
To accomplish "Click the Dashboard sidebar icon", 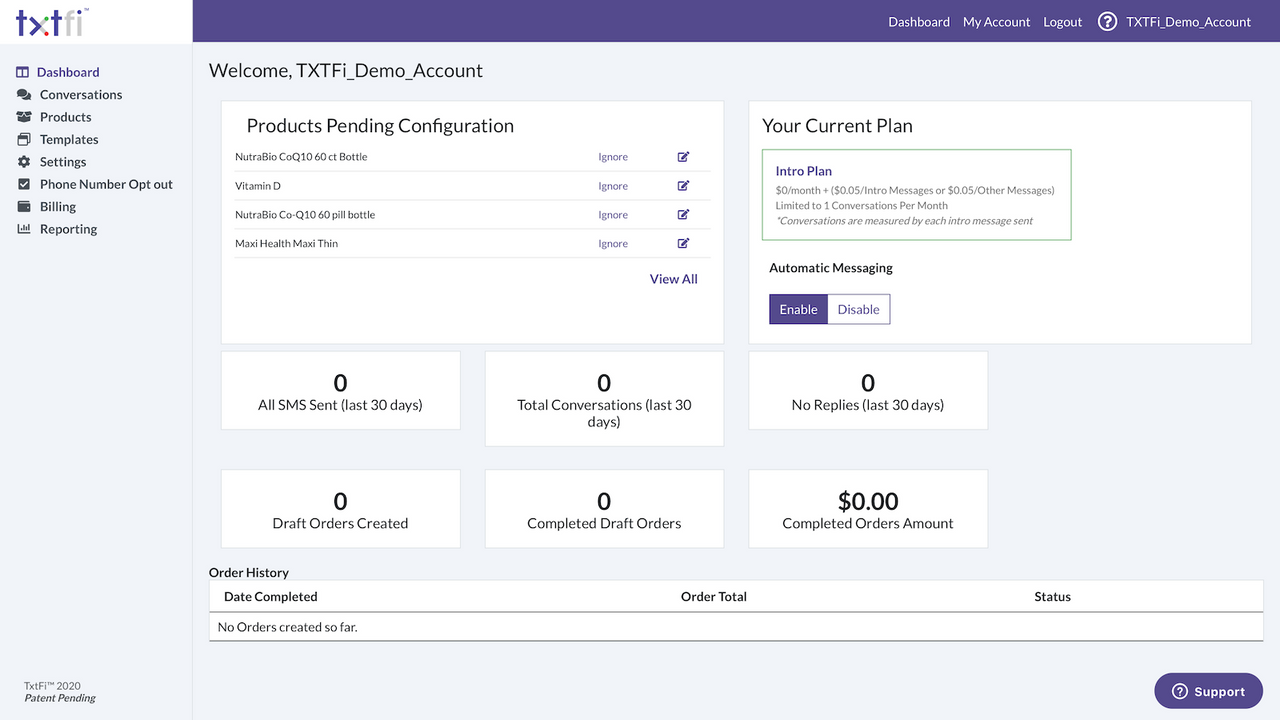I will [22, 71].
